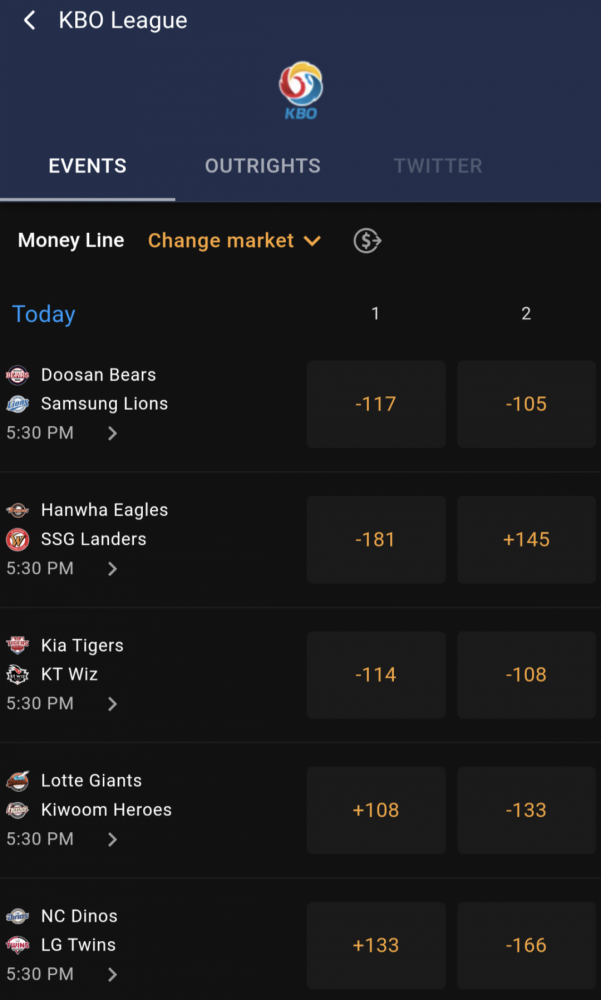This screenshot has width=601, height=1000.
Task: Expand NC Dinos vs LG Twins event chevron
Action: [112, 974]
